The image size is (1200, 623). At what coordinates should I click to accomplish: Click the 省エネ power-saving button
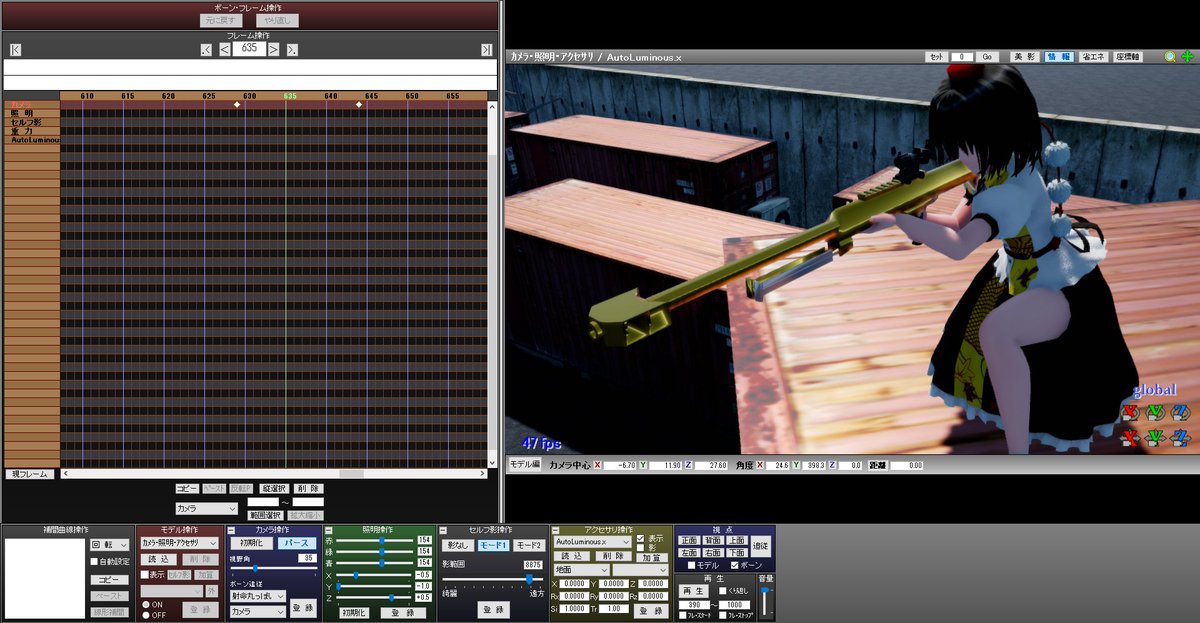(1093, 57)
